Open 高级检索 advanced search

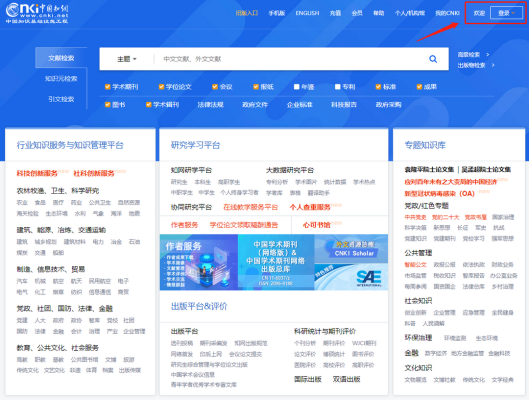(469, 54)
